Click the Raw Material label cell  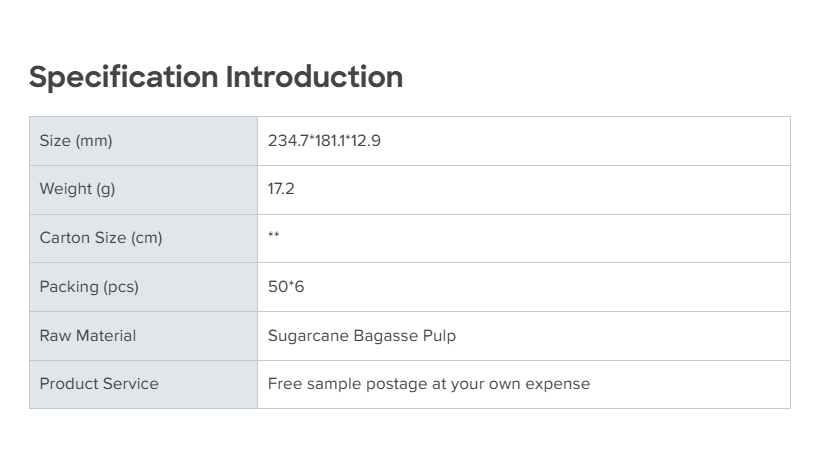pyautogui.click(x=88, y=336)
